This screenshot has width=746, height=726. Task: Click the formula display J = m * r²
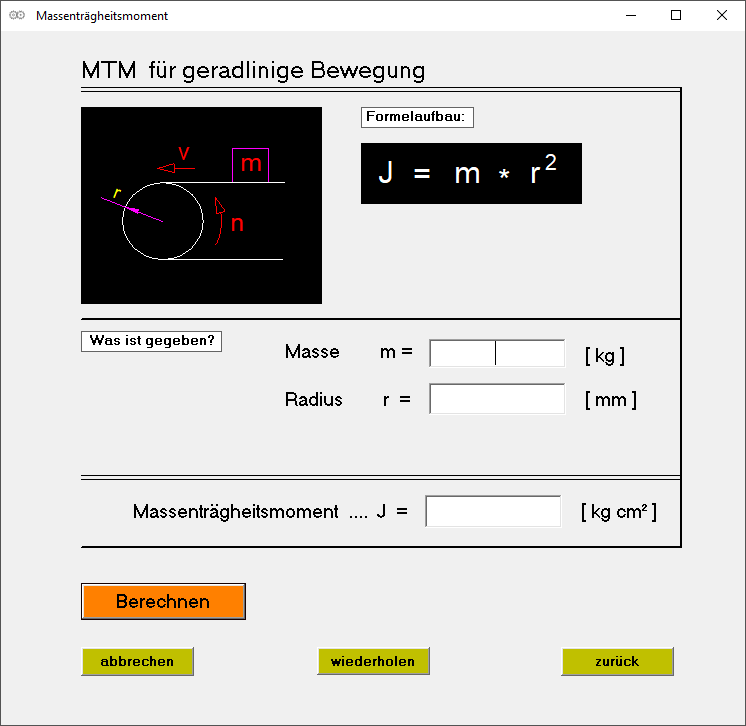(x=471, y=173)
